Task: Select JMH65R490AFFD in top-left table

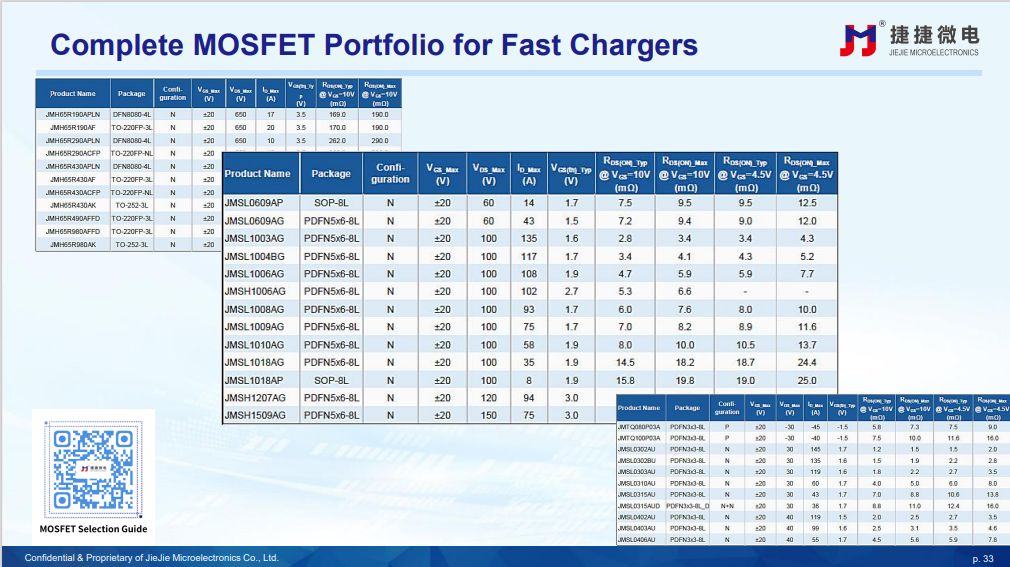Action: click(x=73, y=218)
